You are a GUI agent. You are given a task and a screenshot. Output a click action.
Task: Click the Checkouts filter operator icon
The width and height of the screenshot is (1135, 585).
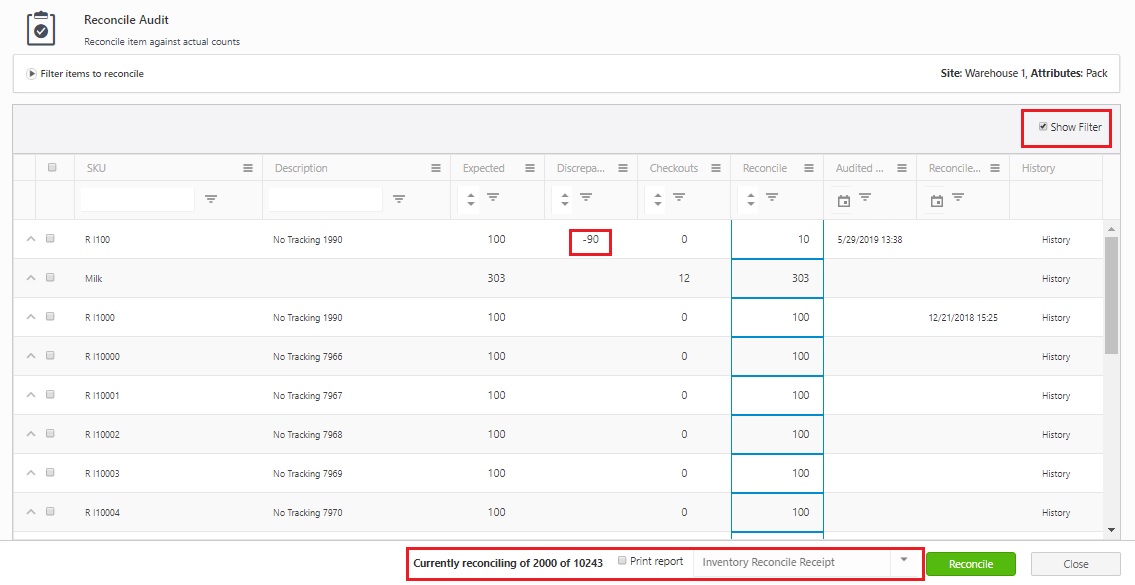coord(679,197)
